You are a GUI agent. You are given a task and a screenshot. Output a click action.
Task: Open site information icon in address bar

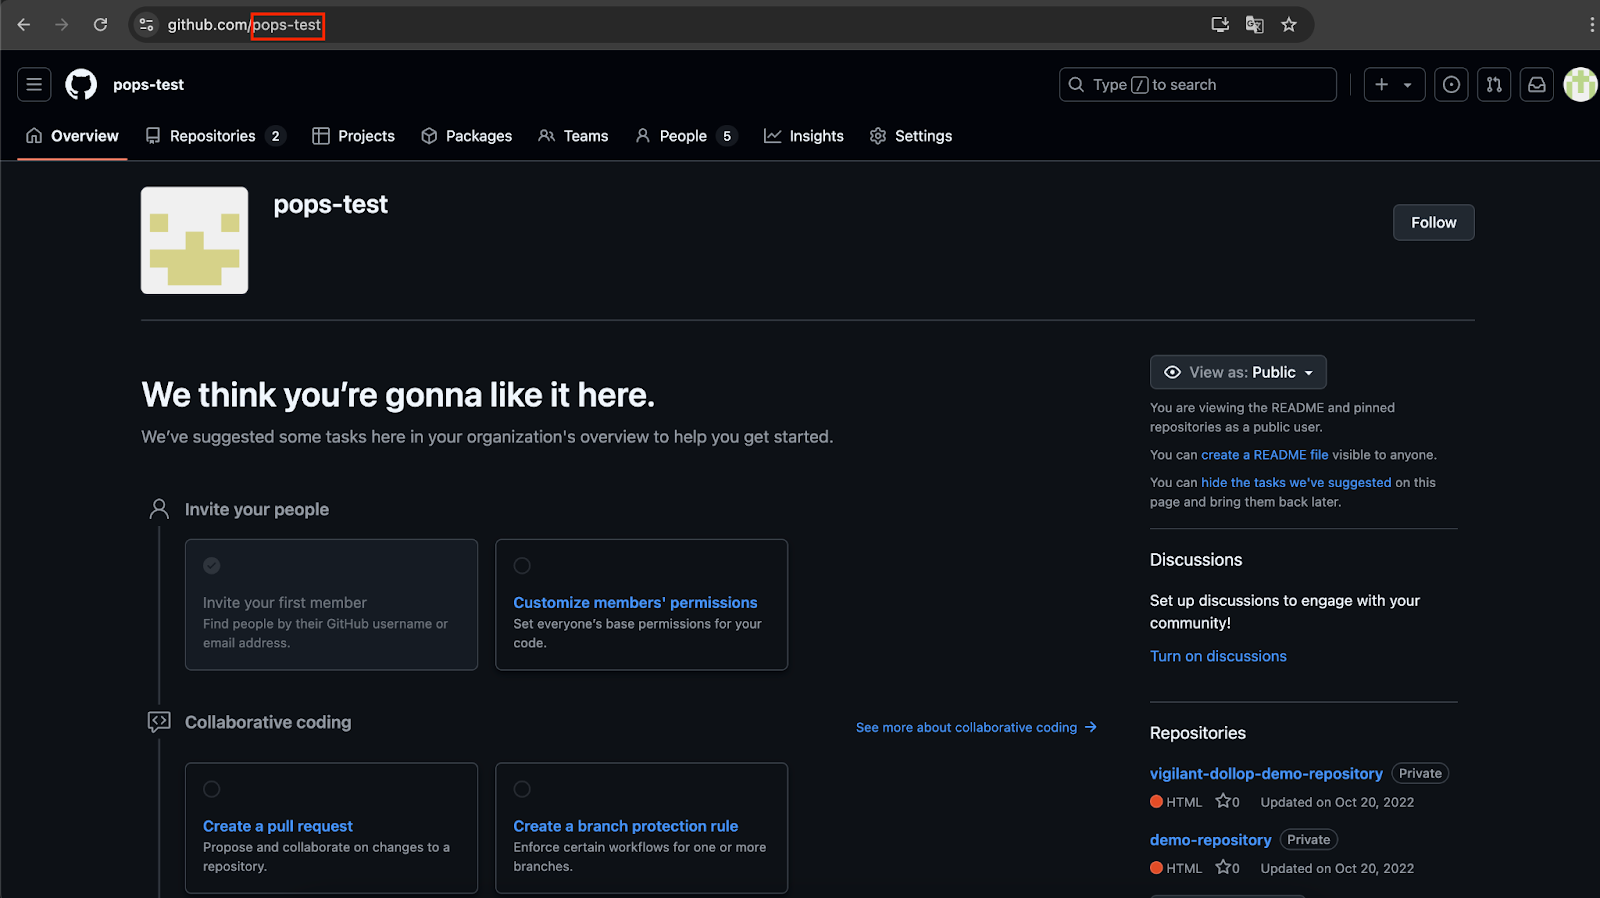click(x=147, y=25)
